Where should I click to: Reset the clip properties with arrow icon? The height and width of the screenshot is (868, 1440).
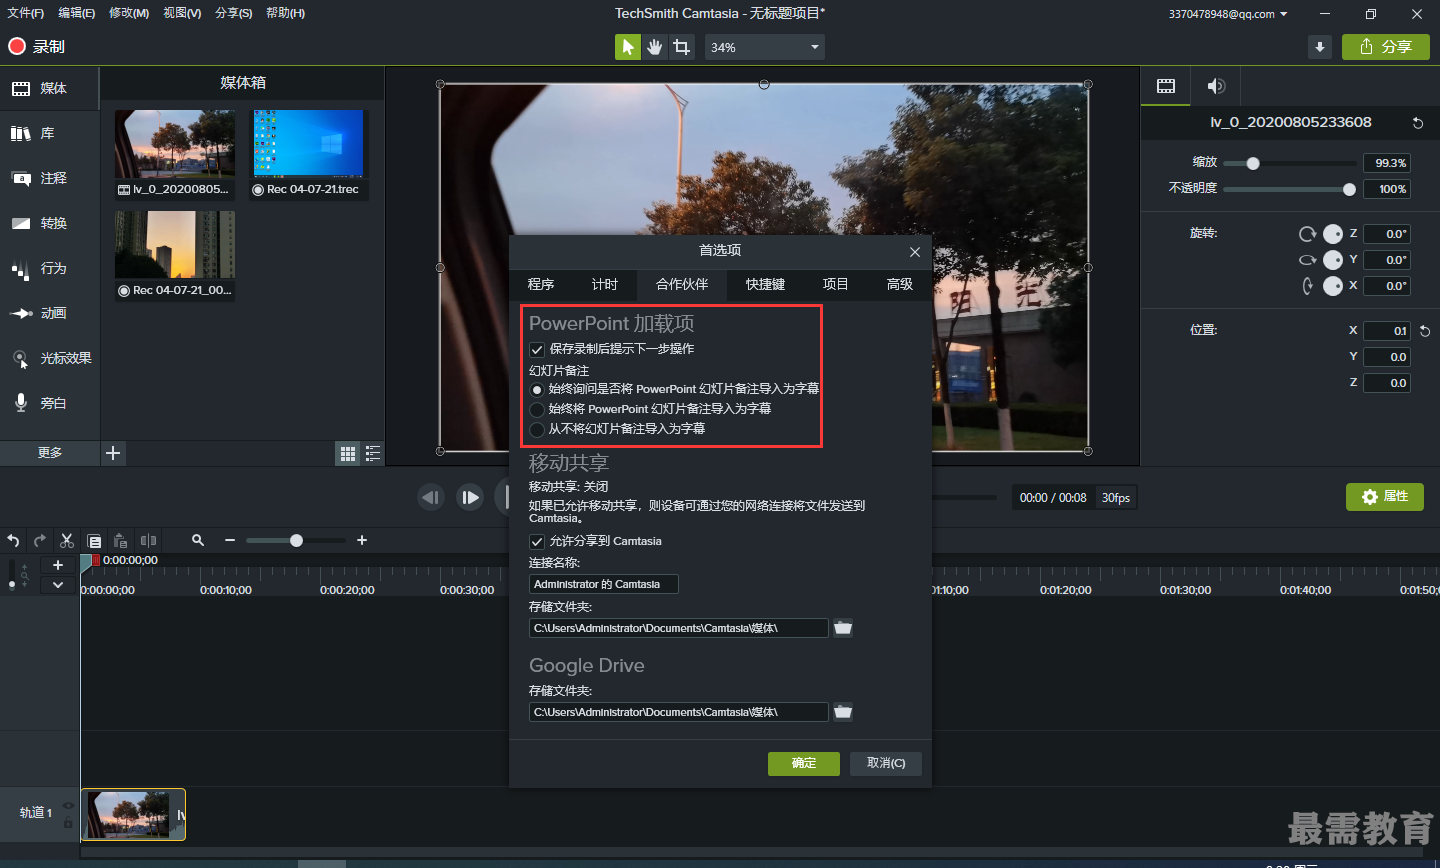(1417, 123)
